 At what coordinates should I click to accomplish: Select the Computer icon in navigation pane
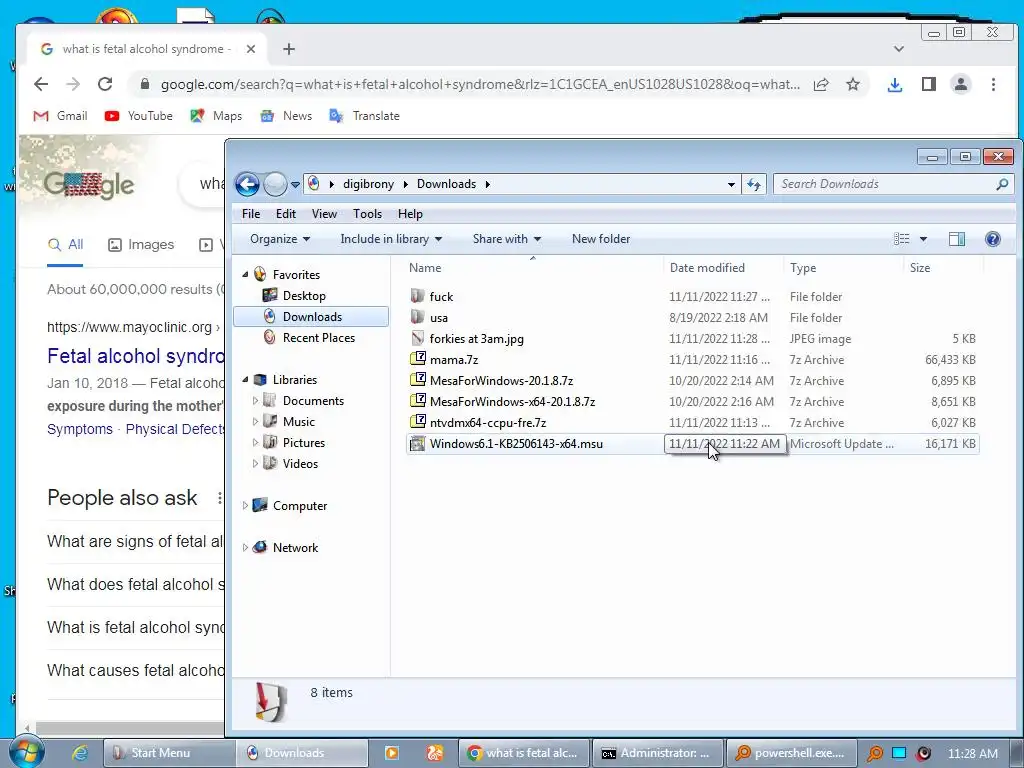(260, 505)
